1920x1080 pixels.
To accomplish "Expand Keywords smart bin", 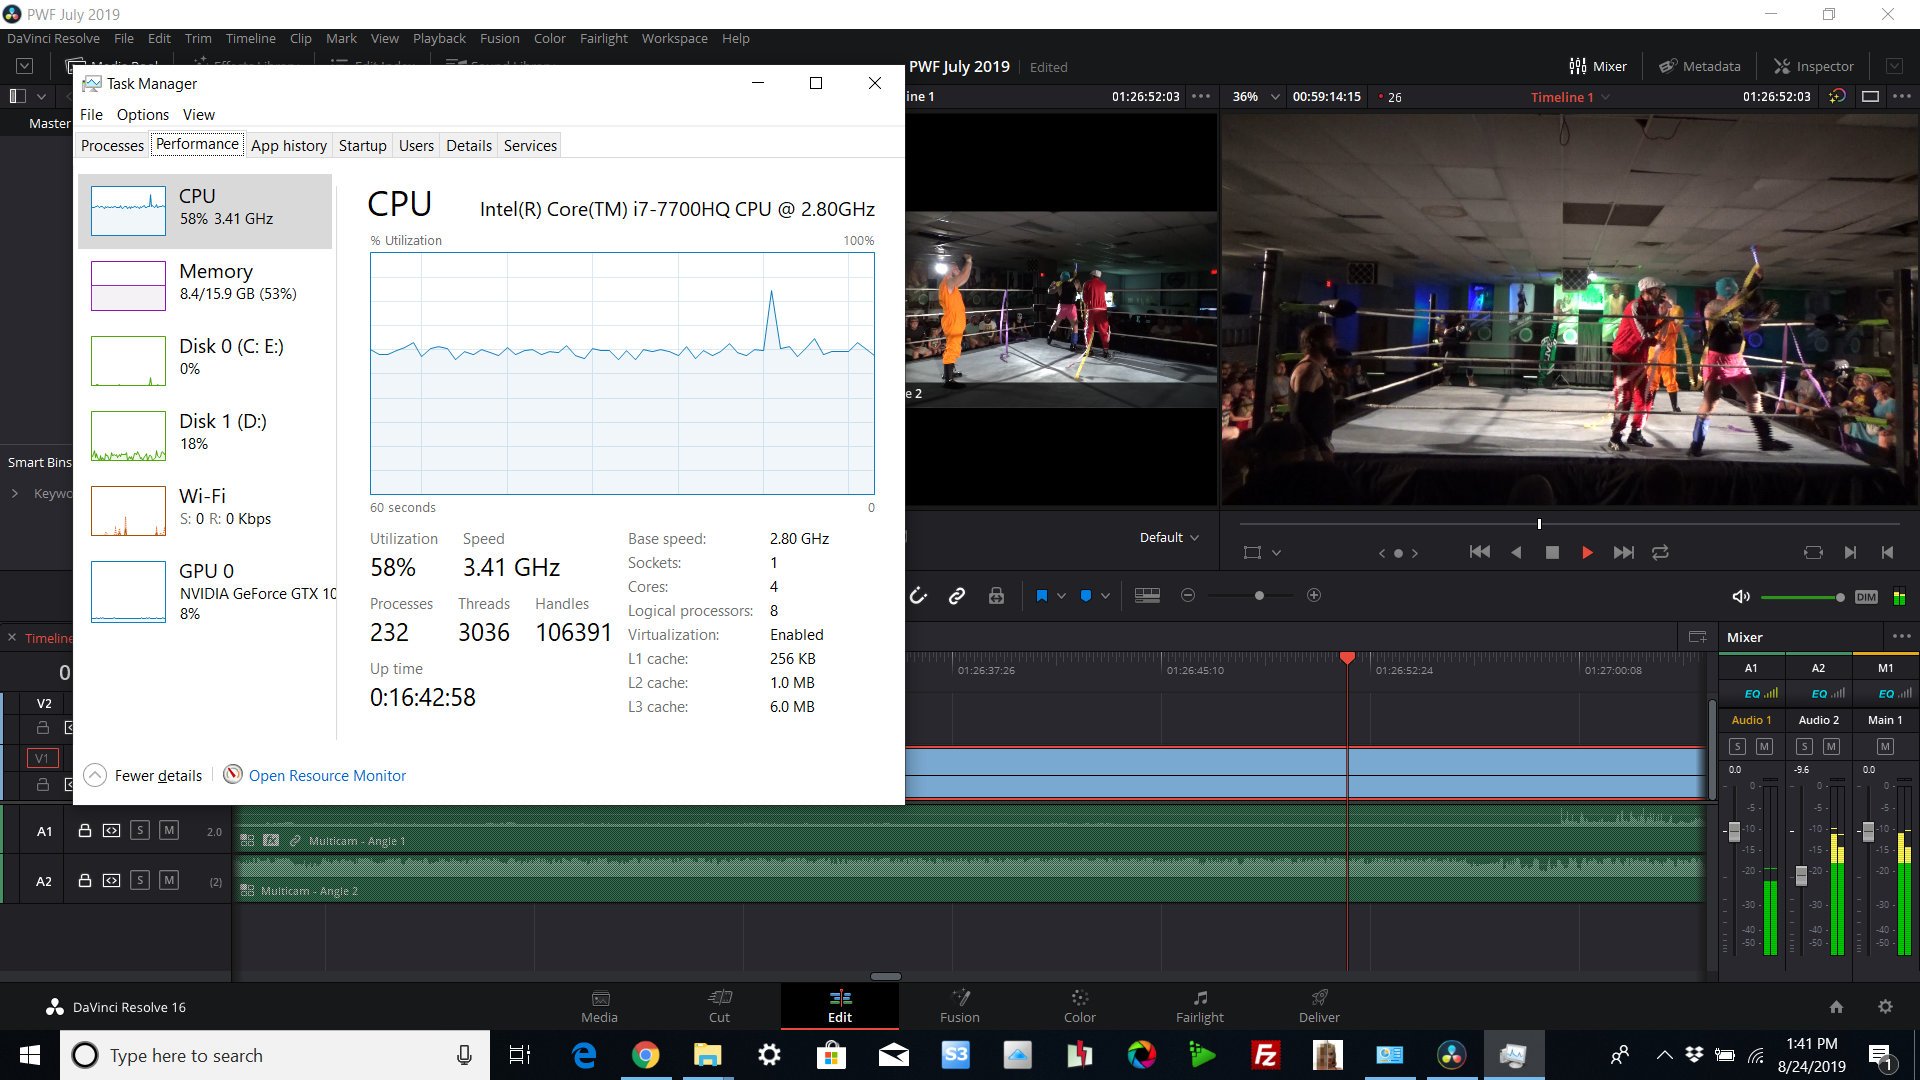I will coord(15,493).
